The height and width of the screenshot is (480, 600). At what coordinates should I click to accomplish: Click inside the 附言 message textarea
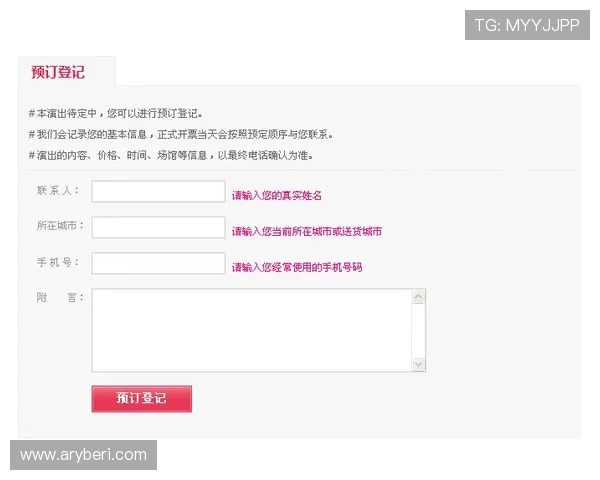[252, 330]
